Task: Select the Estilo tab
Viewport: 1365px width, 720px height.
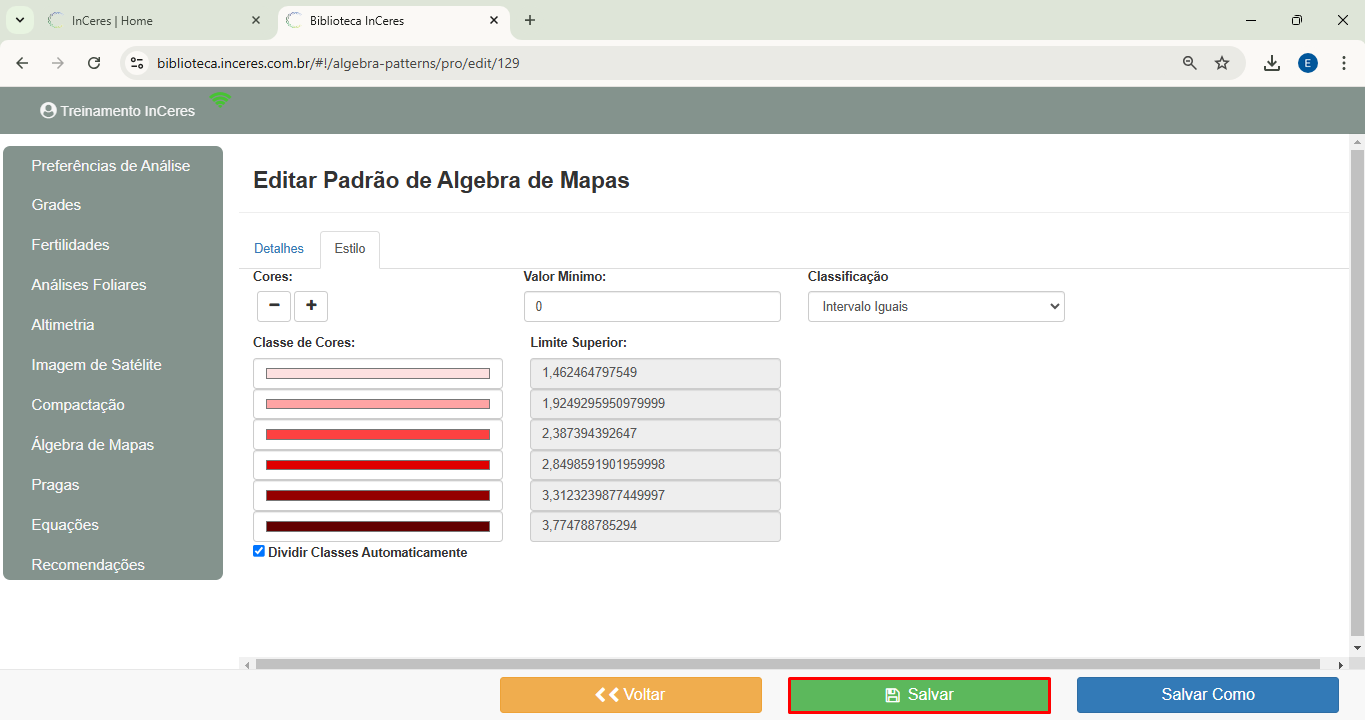Action: 350,249
